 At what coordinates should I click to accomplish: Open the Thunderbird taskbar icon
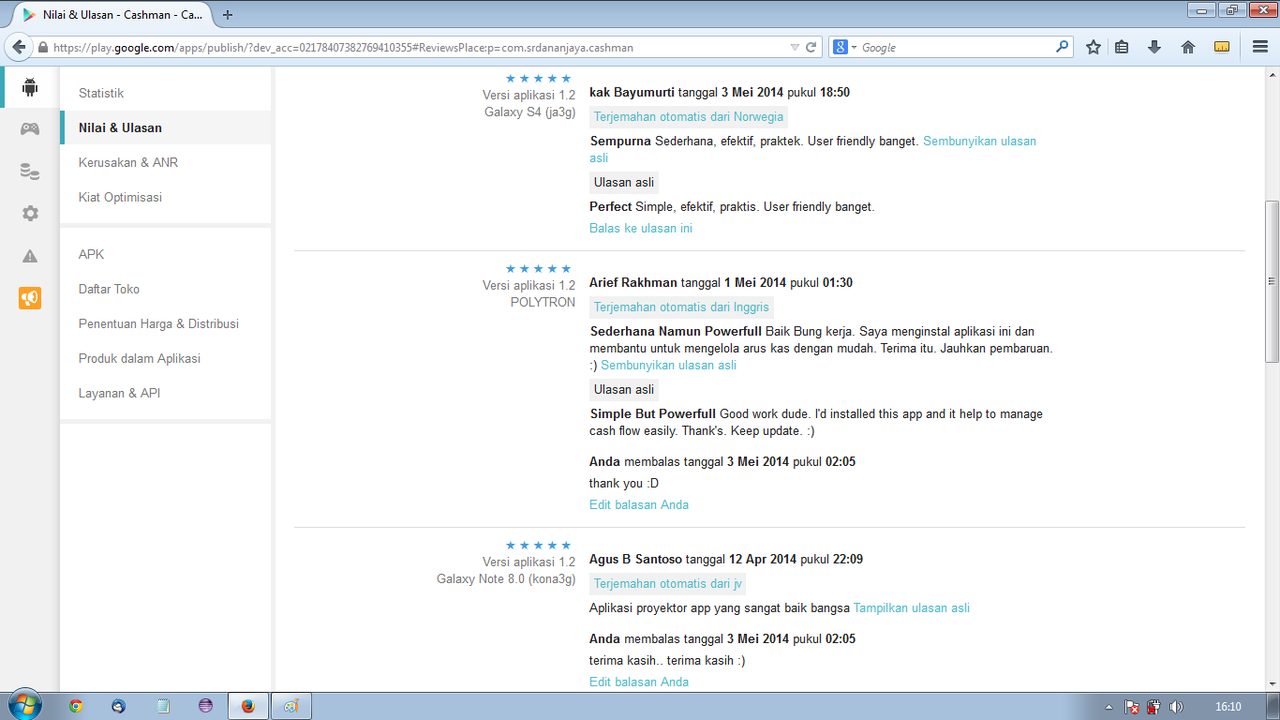tap(119, 706)
